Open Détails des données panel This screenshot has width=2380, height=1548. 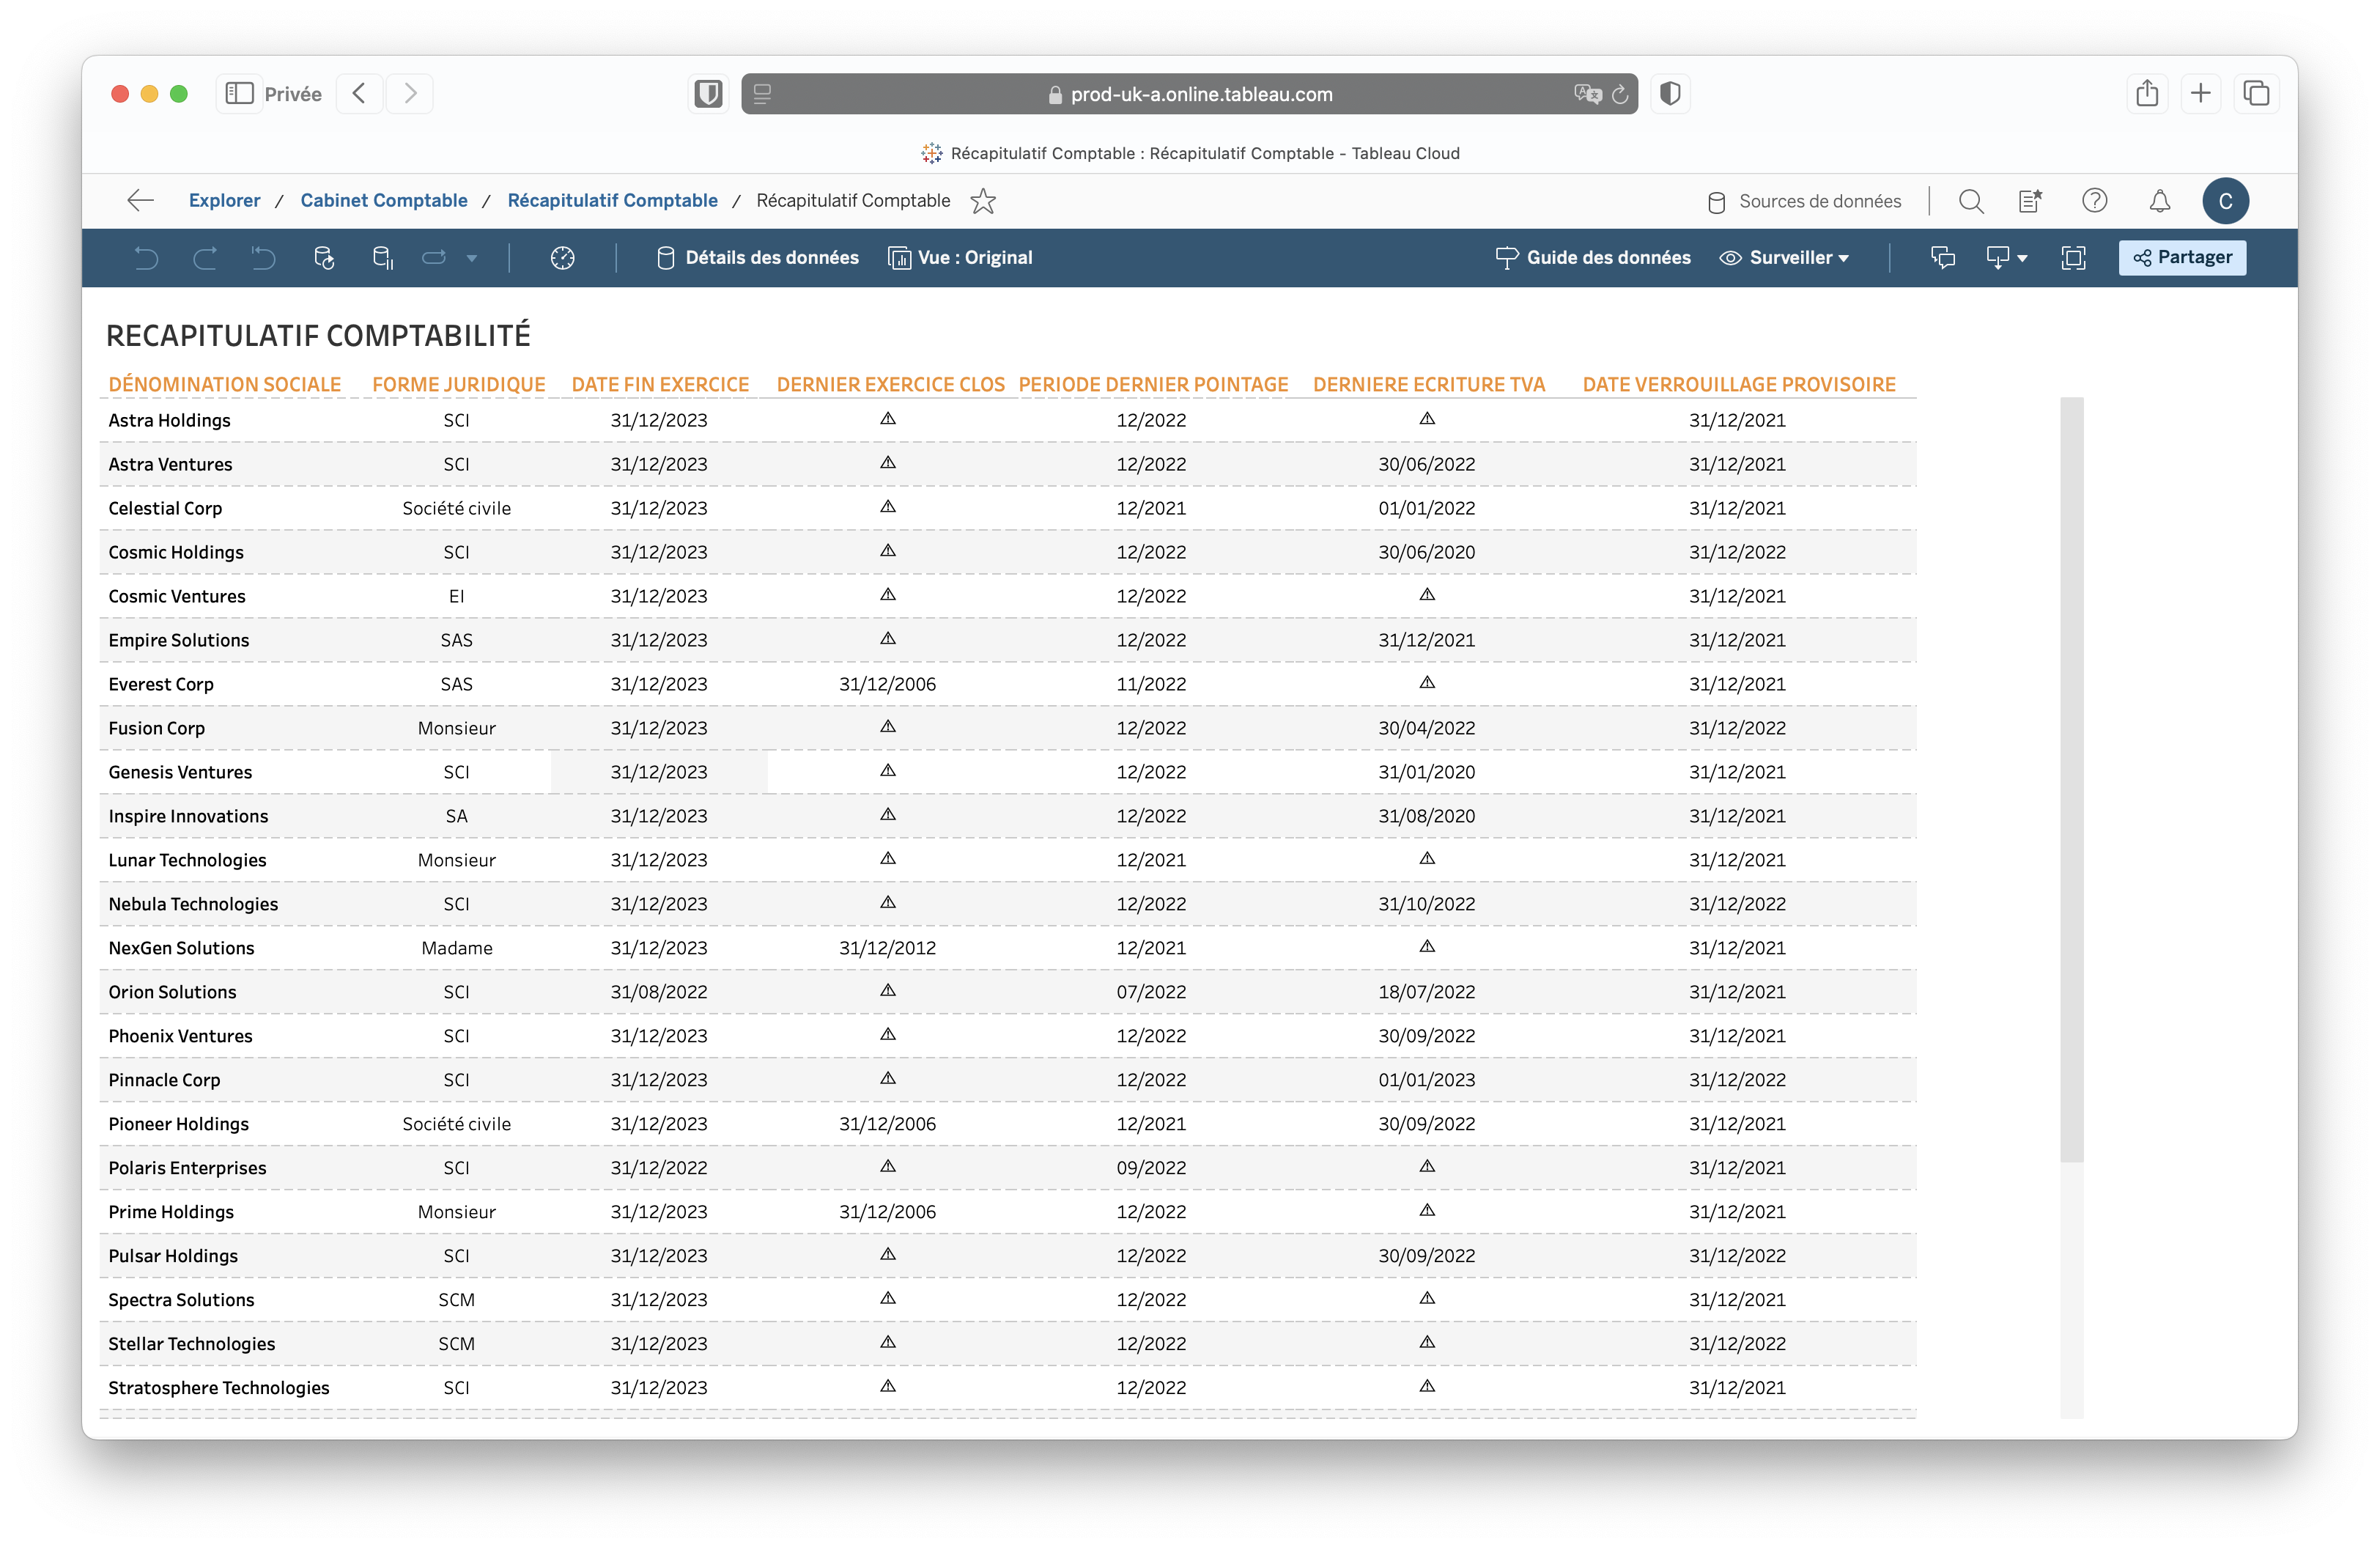tap(758, 258)
